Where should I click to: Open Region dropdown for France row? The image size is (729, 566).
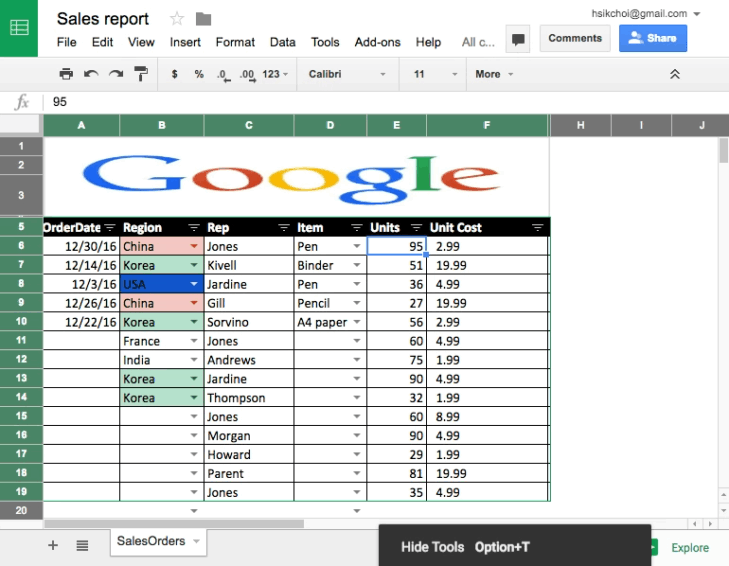194,341
